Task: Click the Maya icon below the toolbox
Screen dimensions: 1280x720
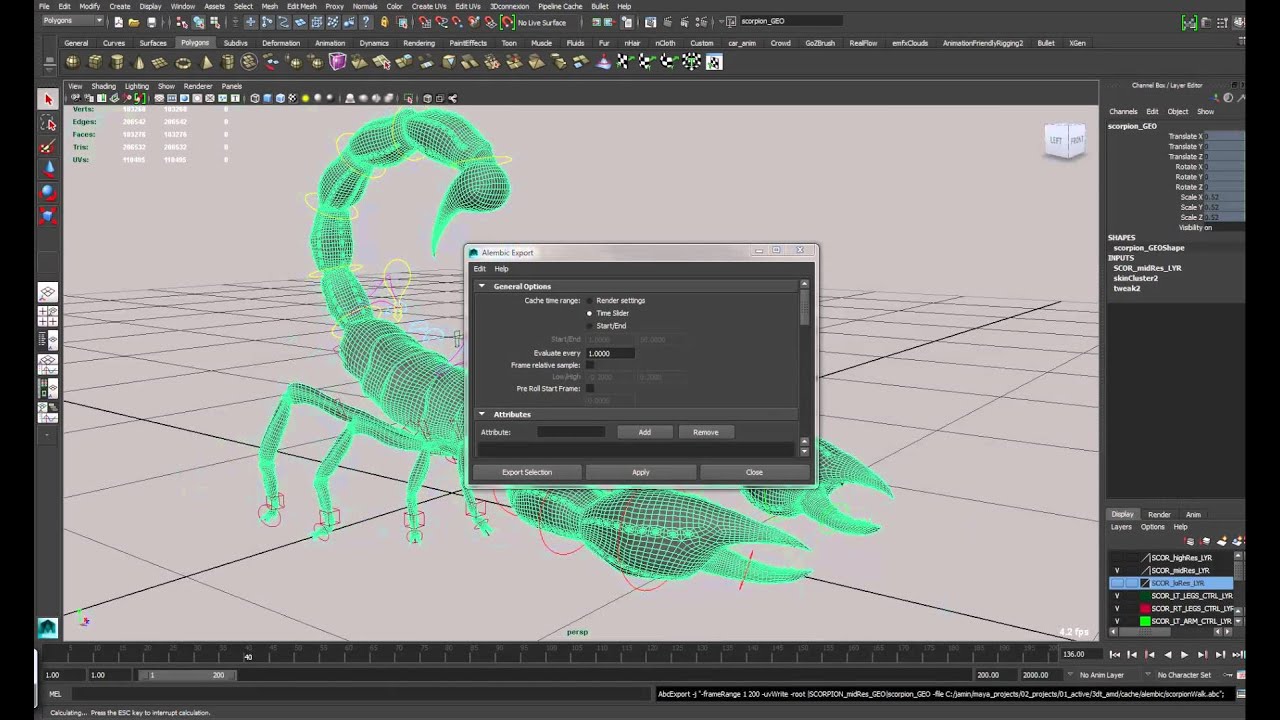Action: (48, 628)
